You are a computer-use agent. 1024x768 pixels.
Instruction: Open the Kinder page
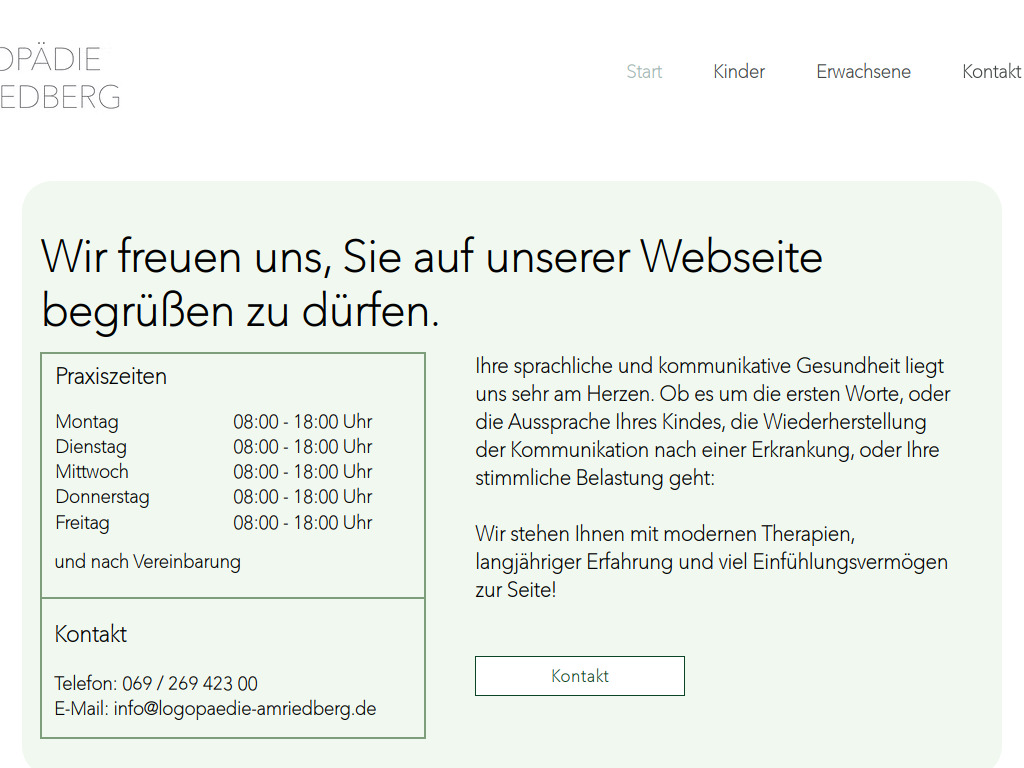[x=739, y=71]
